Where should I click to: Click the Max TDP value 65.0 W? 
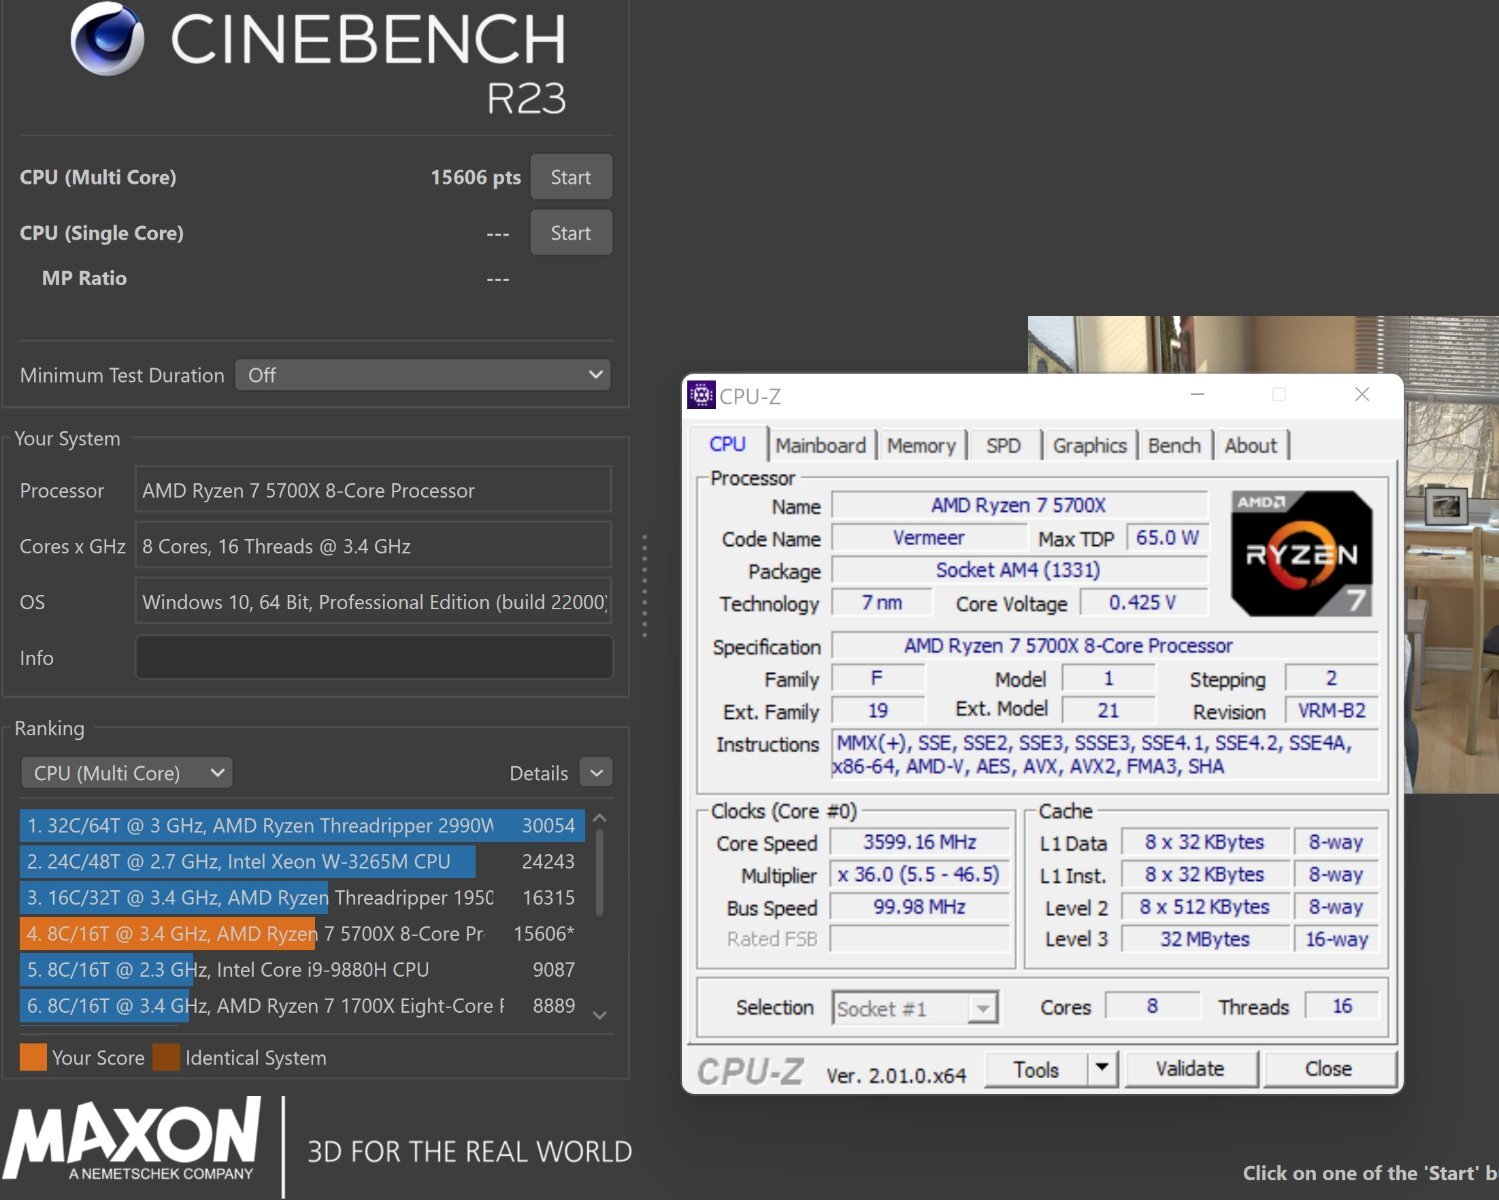tap(1167, 537)
